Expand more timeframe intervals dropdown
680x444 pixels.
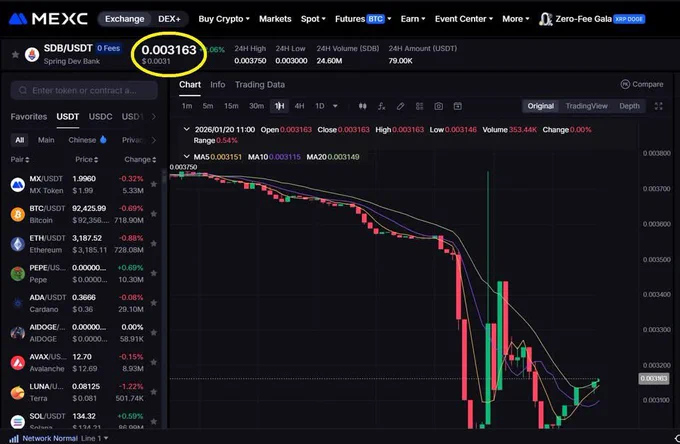[x=335, y=106]
